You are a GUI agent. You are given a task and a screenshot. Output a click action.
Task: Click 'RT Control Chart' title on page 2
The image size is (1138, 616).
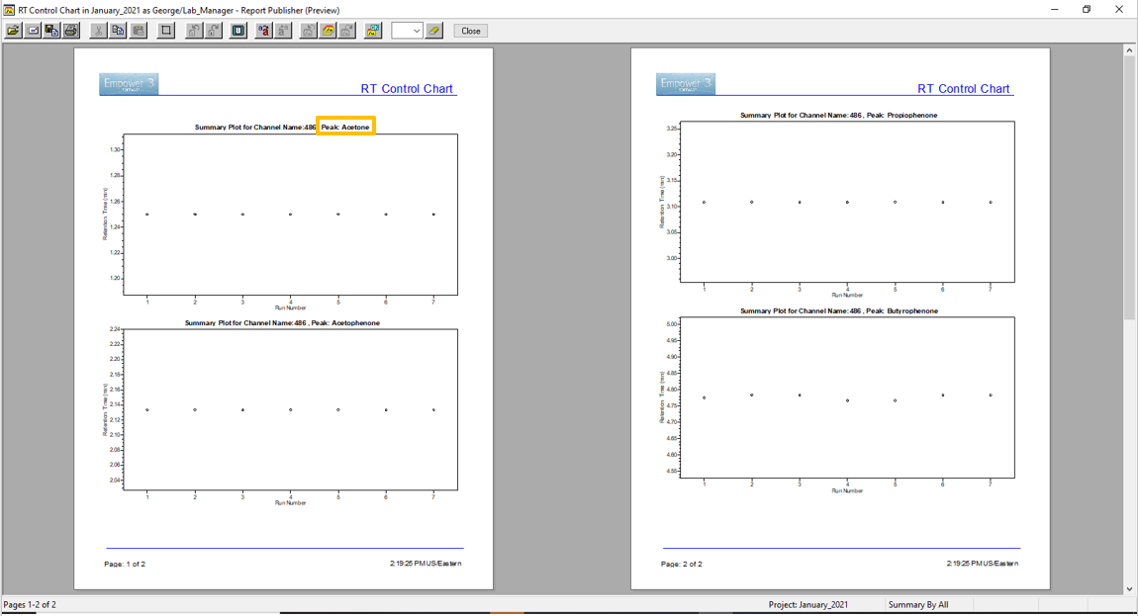(x=963, y=89)
